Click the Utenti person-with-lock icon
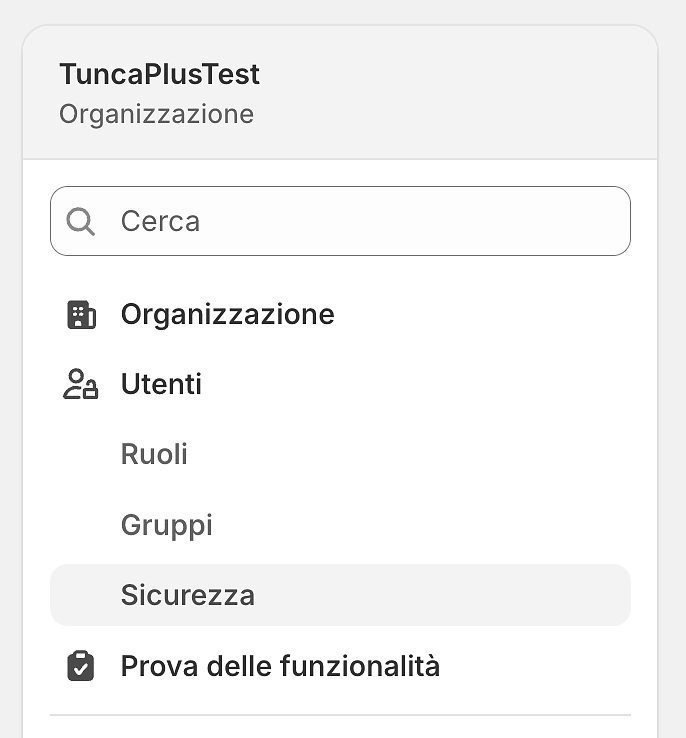The width and height of the screenshot is (686, 738). 81,385
